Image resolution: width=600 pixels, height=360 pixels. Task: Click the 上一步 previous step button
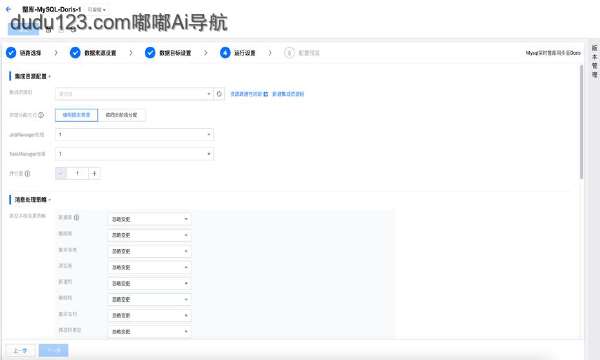20,350
